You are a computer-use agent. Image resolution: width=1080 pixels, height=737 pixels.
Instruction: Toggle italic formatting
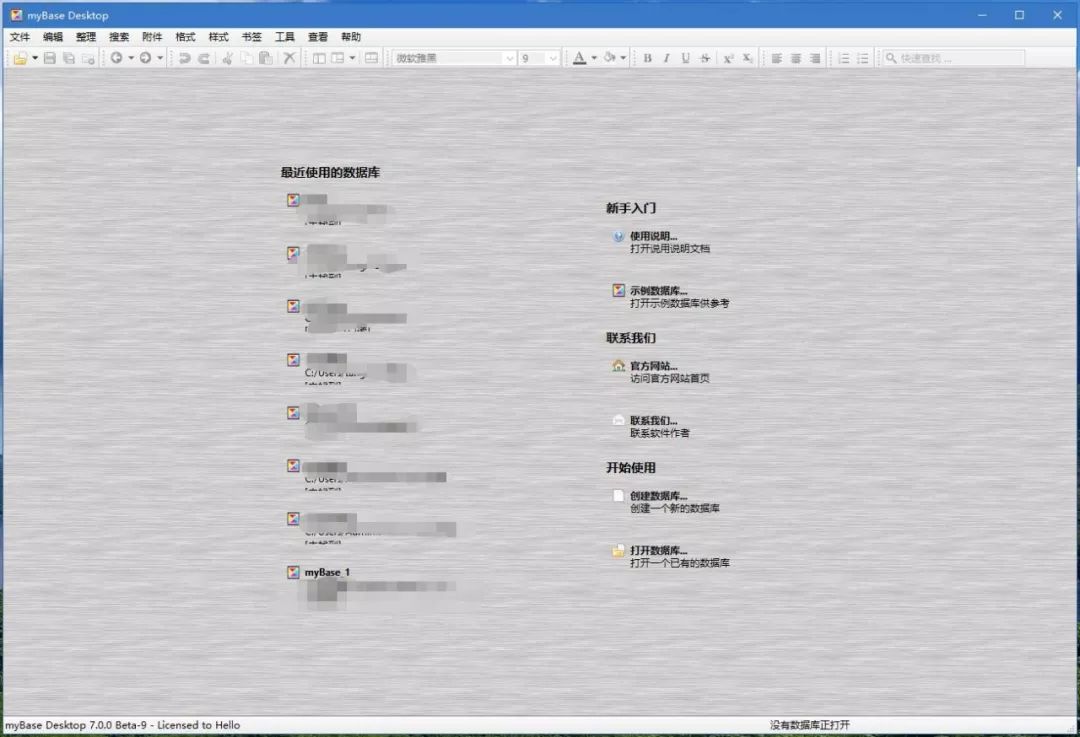667,59
